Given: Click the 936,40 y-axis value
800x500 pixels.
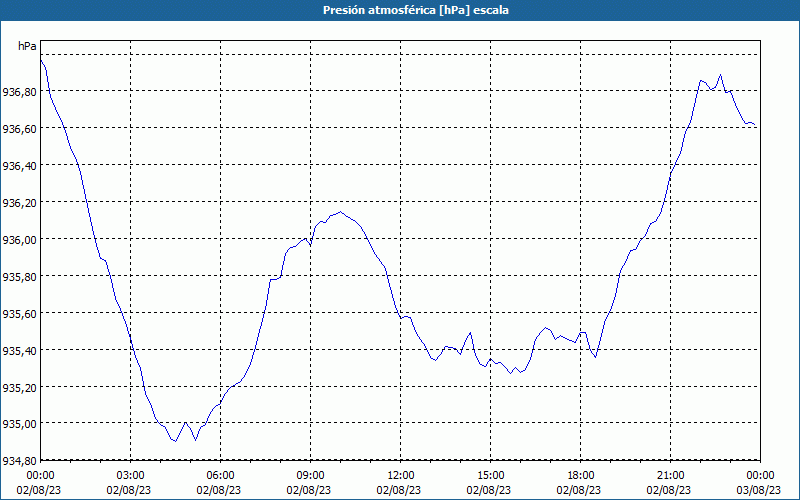Looking at the screenshot, I should (x=19, y=166).
